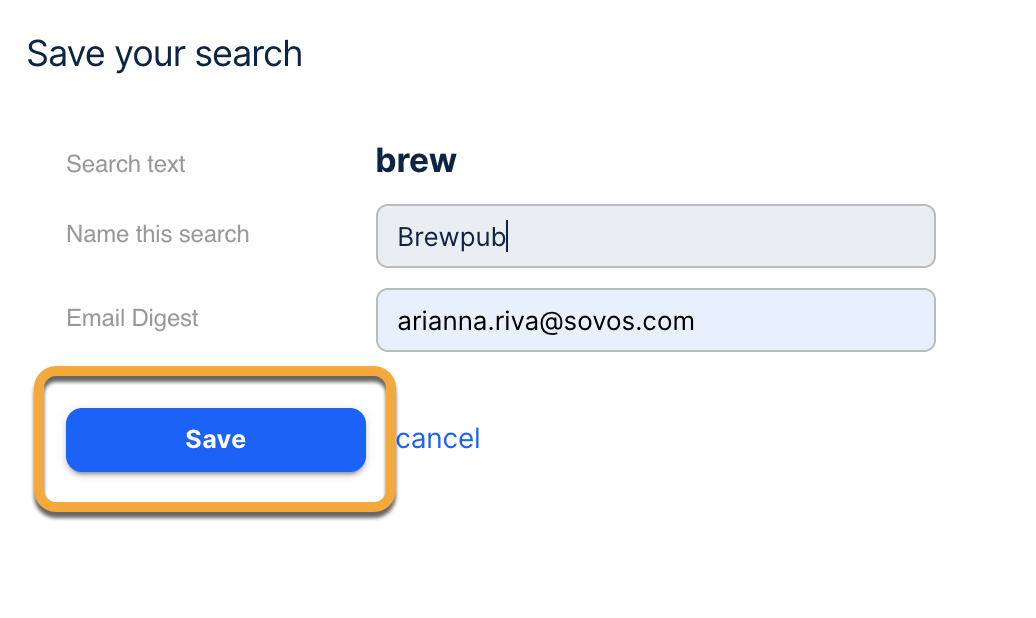Click the 'Search text' label

[x=126, y=164]
